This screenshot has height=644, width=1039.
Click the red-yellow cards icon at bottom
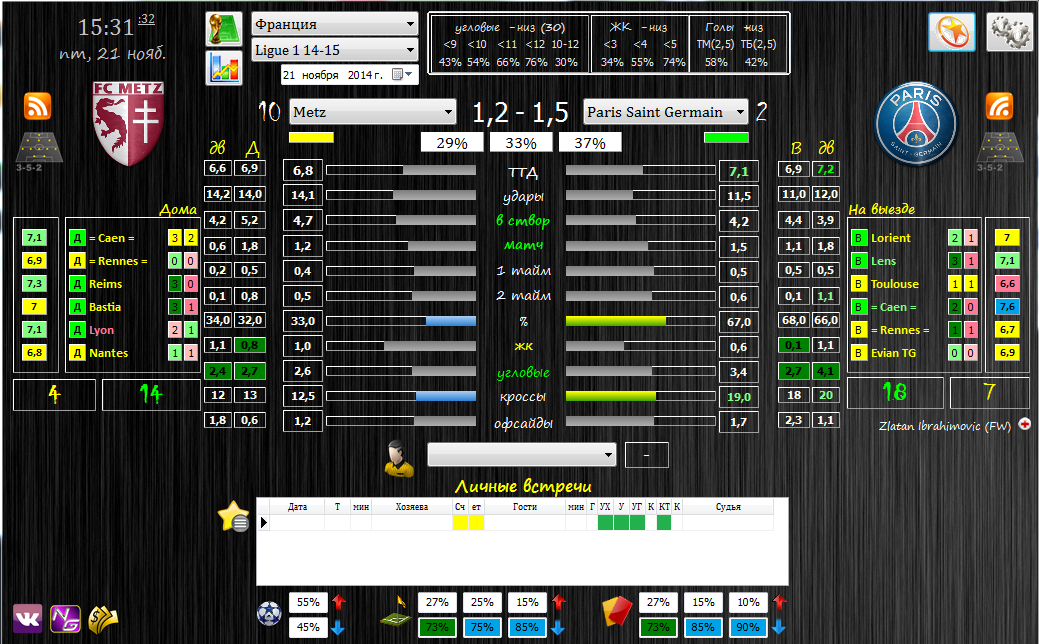[x=616, y=612]
